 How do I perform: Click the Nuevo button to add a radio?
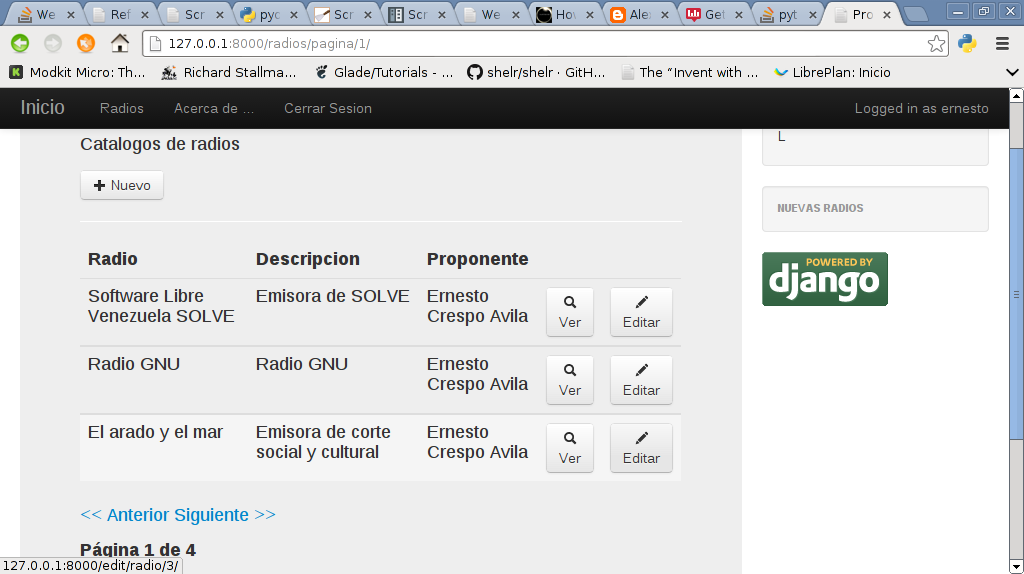(122, 185)
